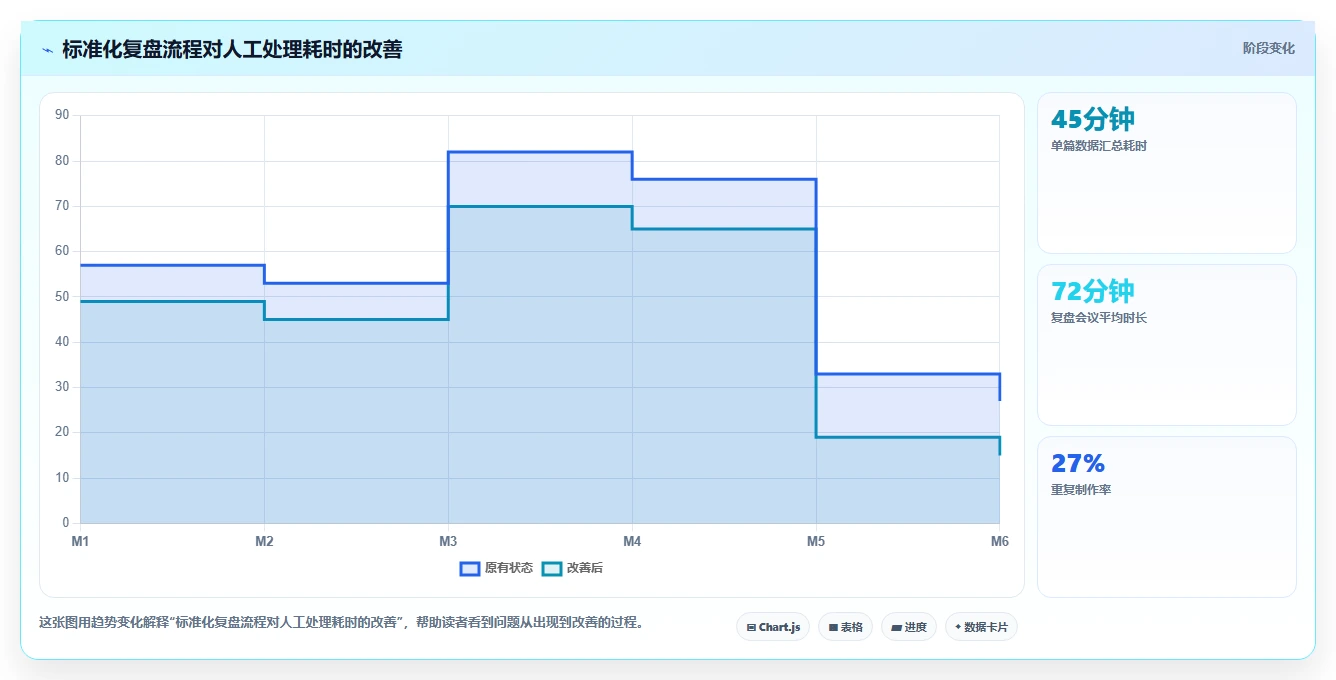Click the M2 x-axis label

click(264, 541)
